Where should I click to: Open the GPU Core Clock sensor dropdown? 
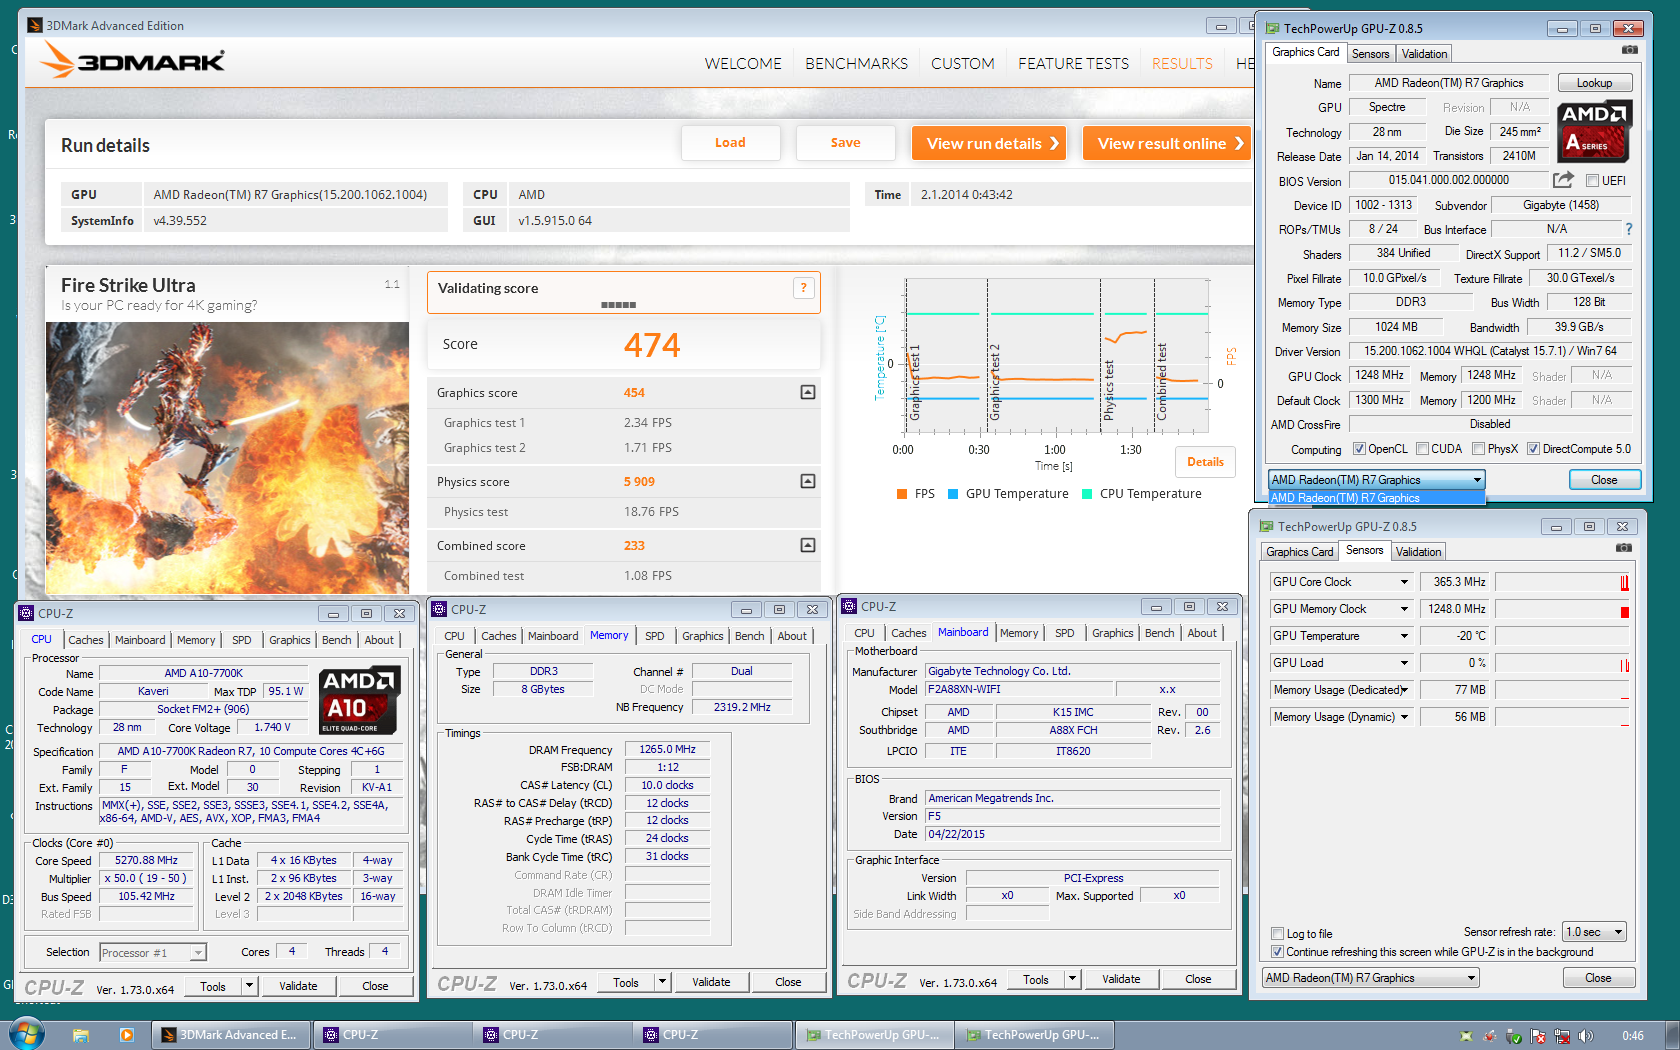(1404, 582)
